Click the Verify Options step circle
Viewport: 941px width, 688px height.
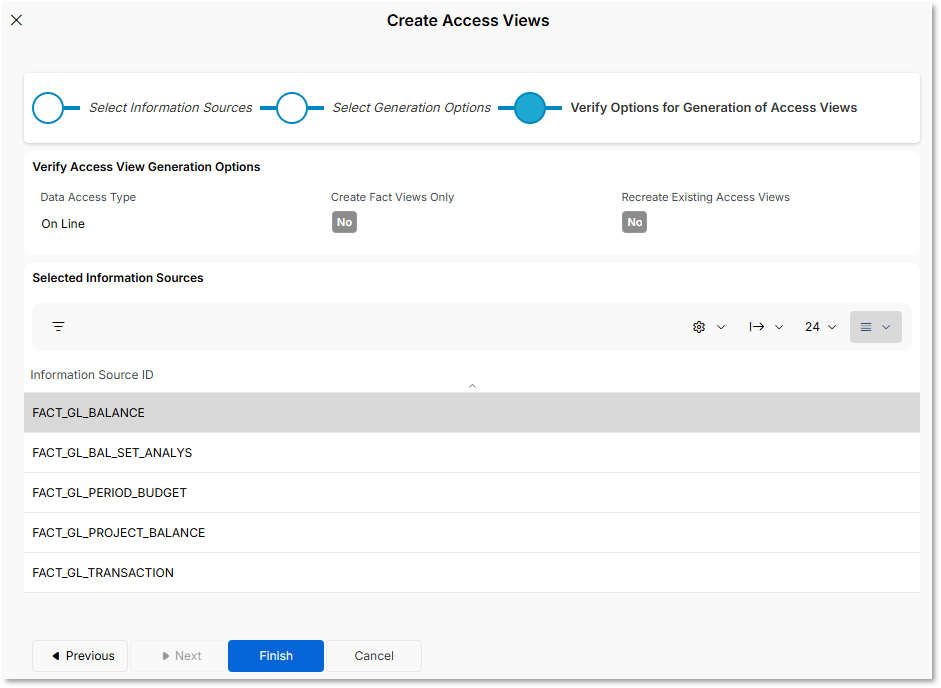click(x=530, y=107)
